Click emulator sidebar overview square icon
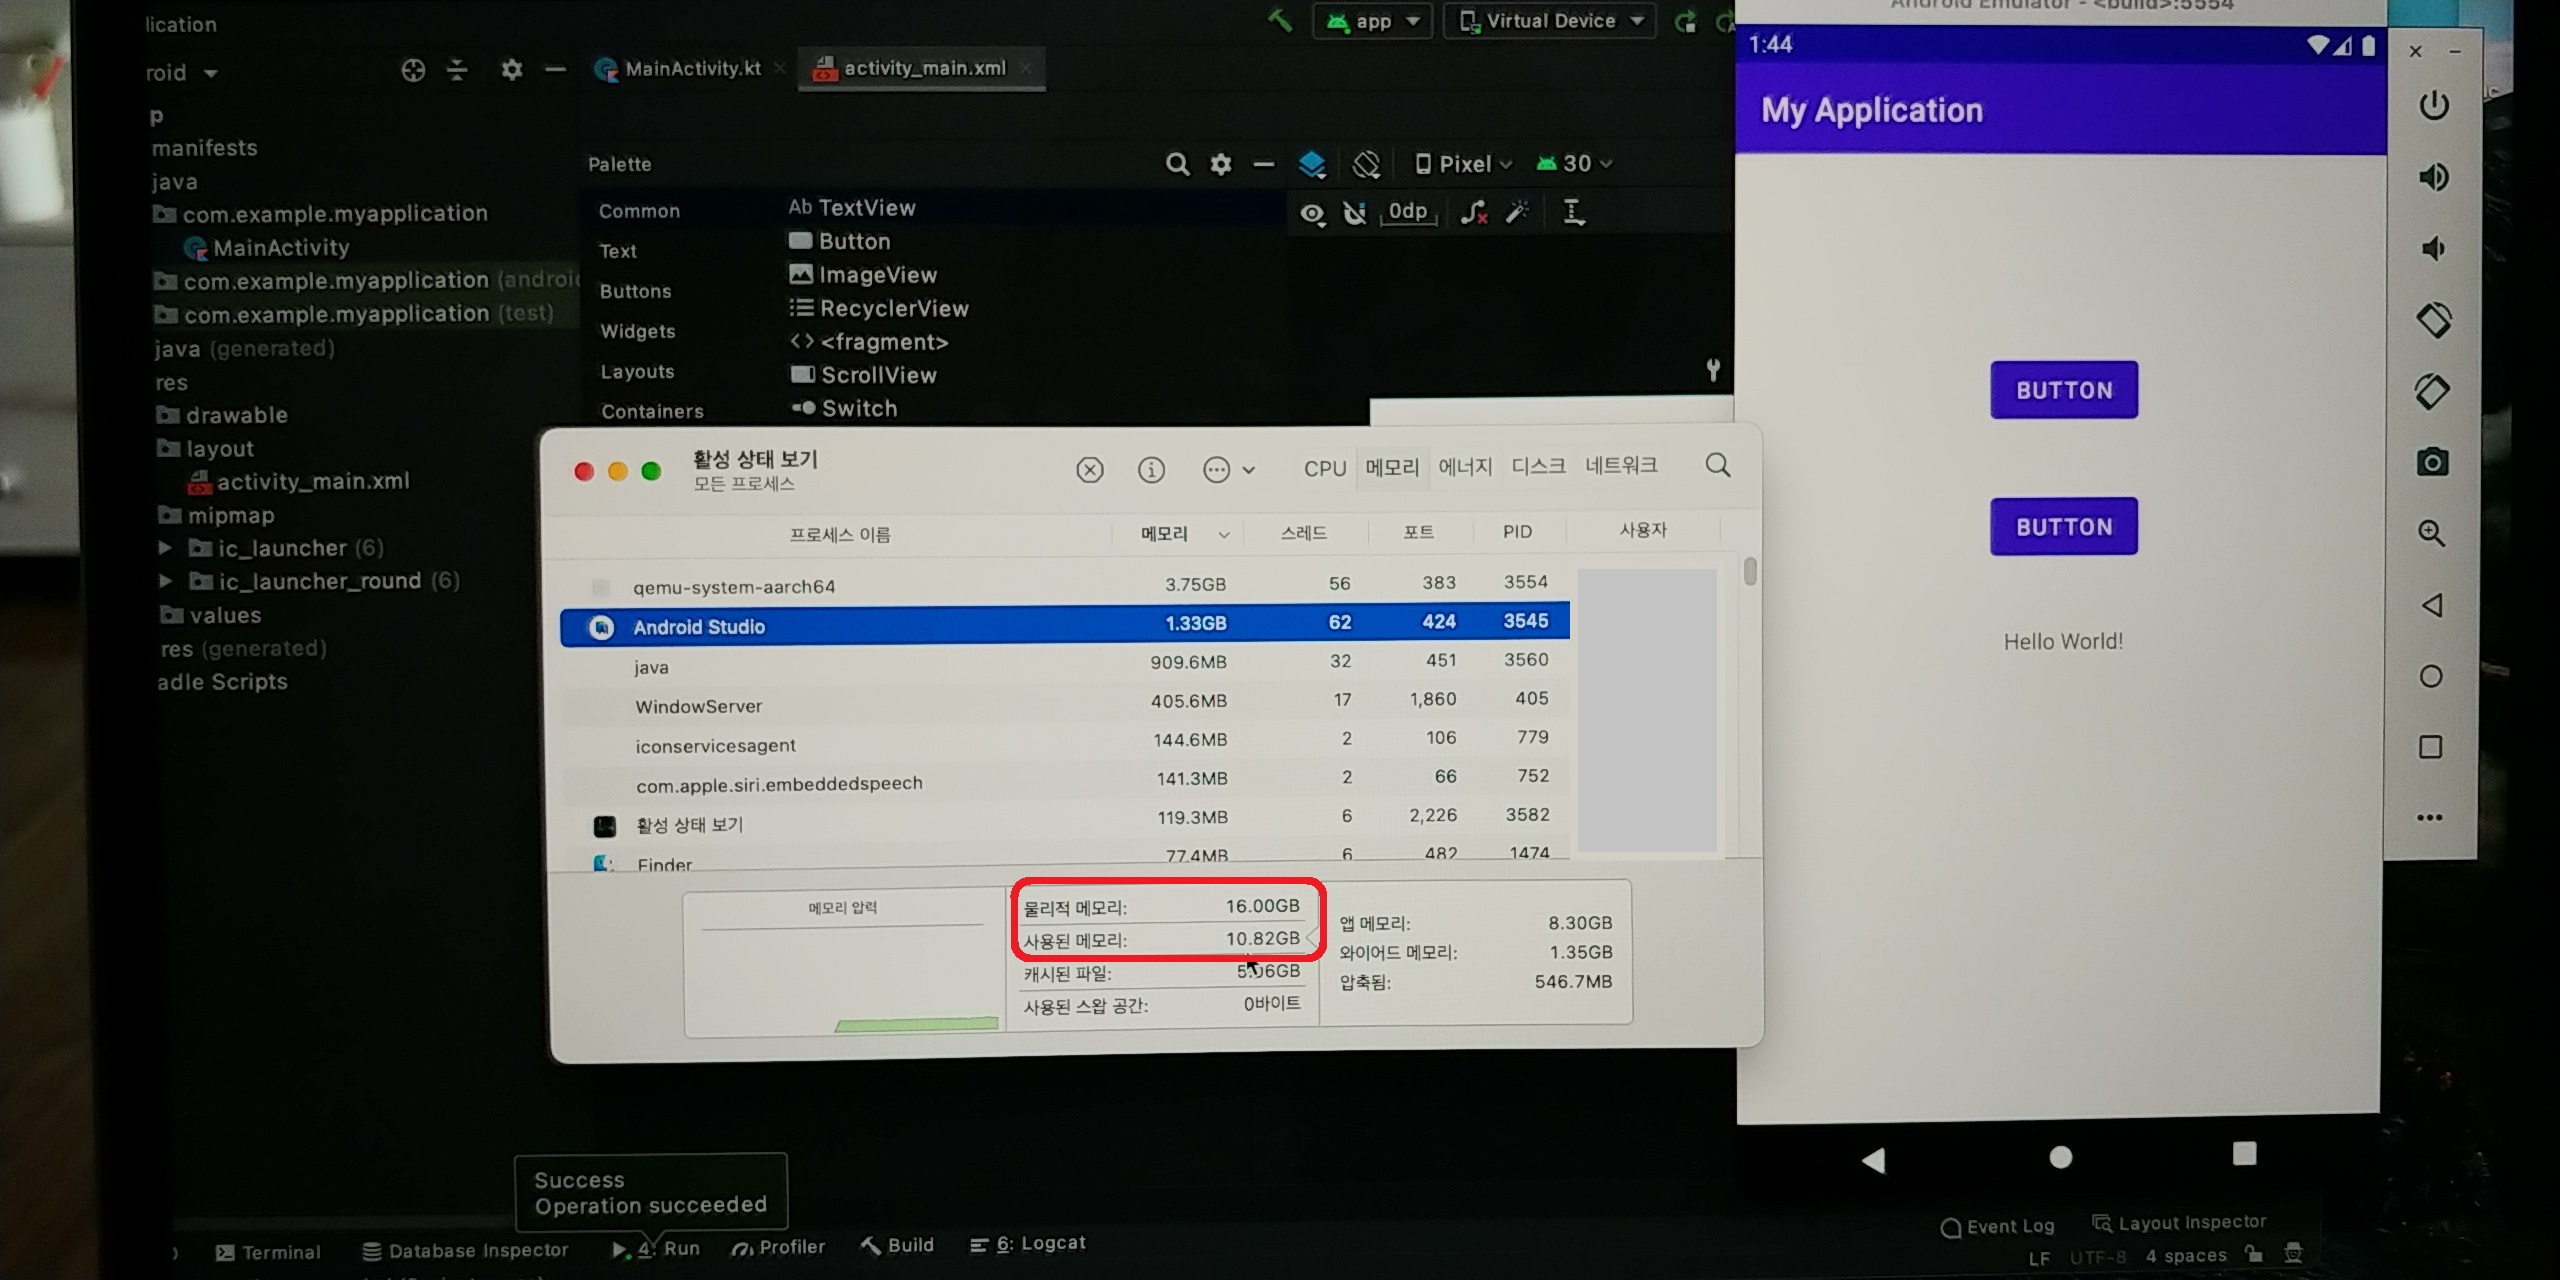2560x1280 pixels. click(2431, 747)
